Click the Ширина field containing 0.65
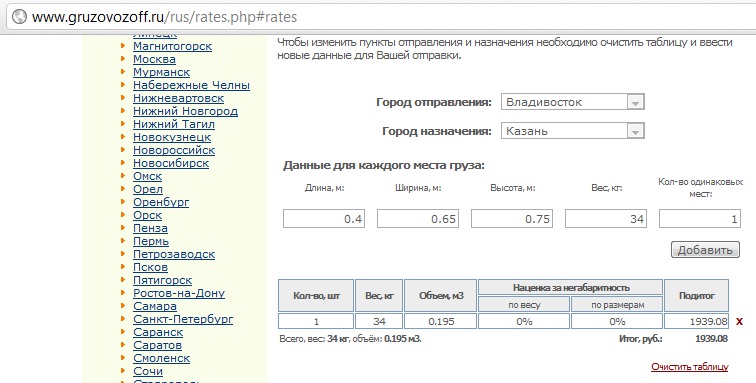The height and width of the screenshot is (383, 756). coord(418,219)
